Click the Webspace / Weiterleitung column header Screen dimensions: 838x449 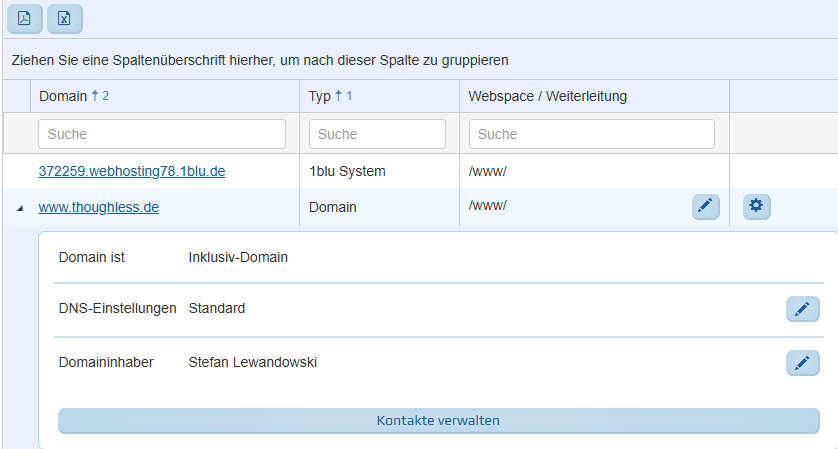(x=547, y=96)
